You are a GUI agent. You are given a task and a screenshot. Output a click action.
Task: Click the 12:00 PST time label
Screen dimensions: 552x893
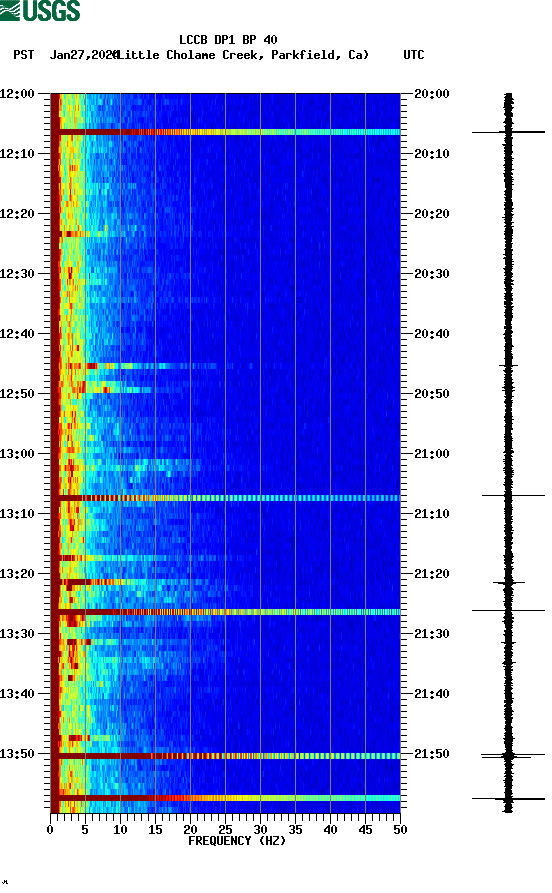17,93
